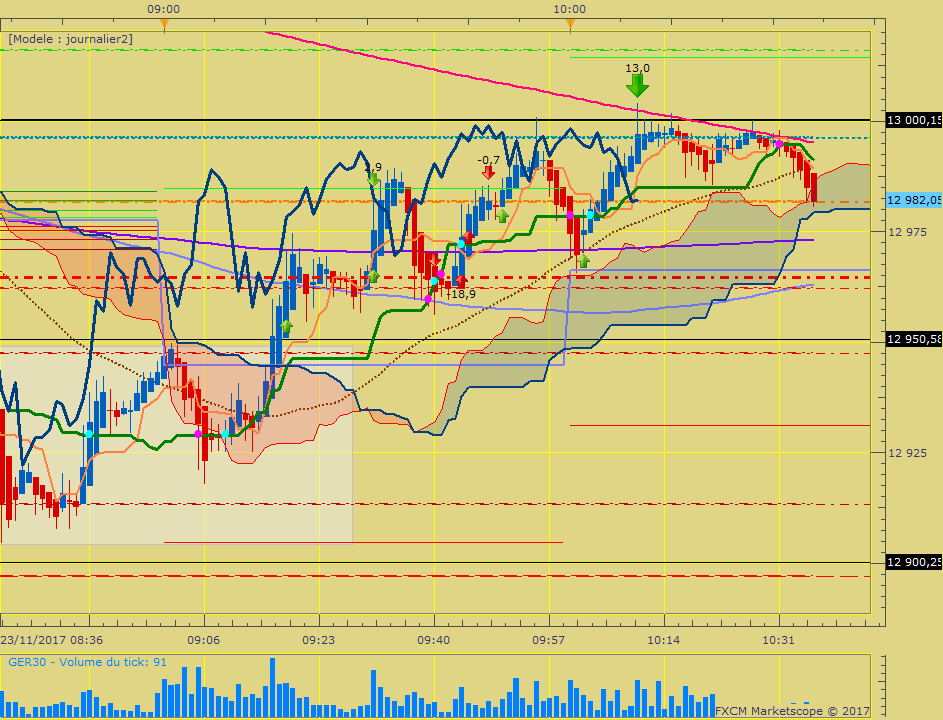Screen dimensions: 943x720
Task: Click the 09:57 time axis label
Action: [548, 640]
